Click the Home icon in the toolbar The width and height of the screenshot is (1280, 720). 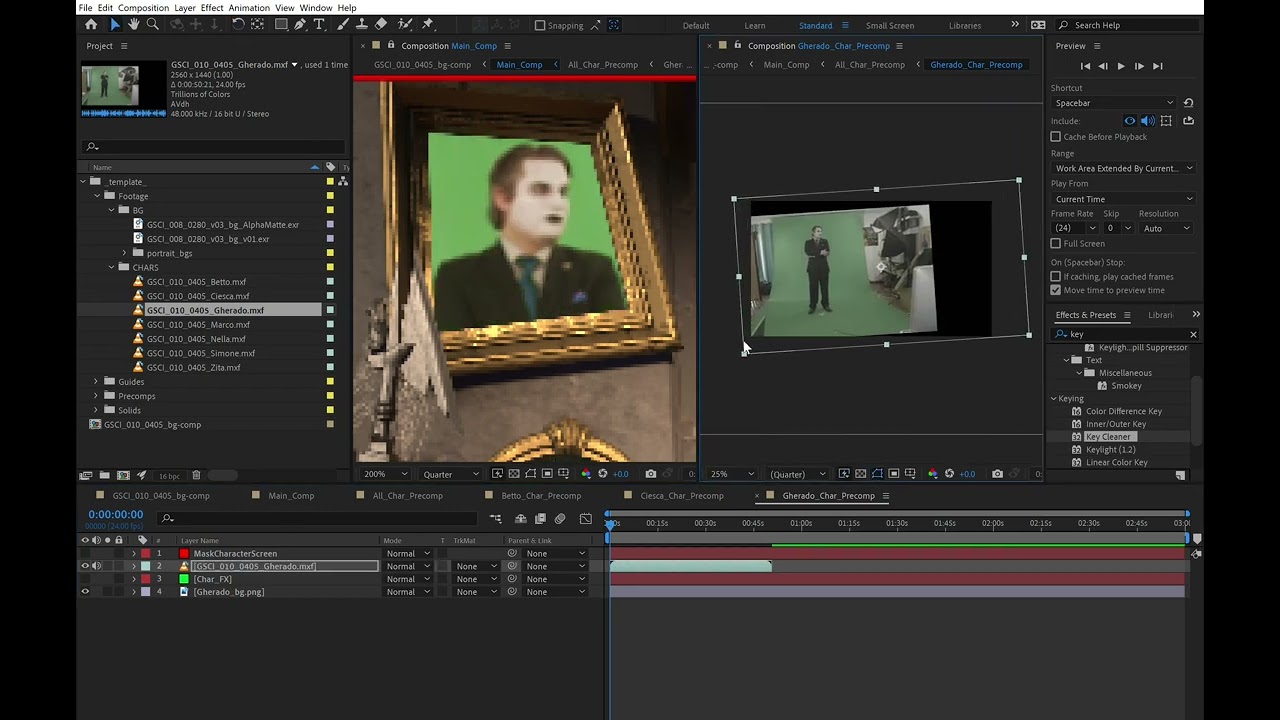[91, 24]
